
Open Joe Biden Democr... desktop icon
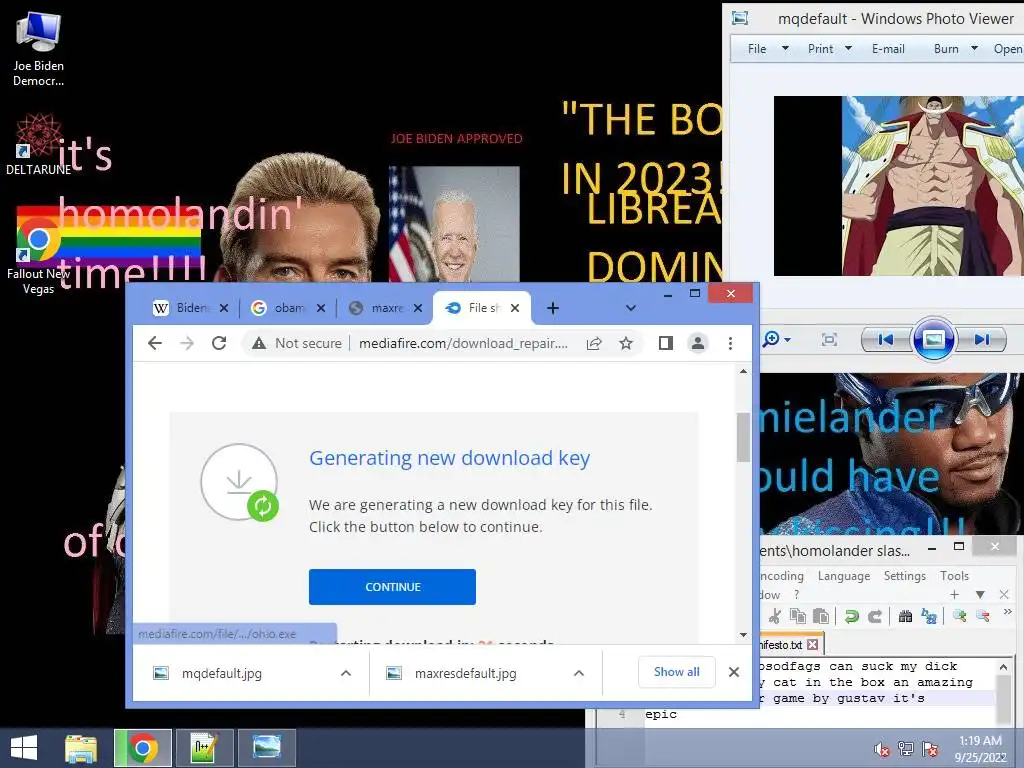pos(39,50)
